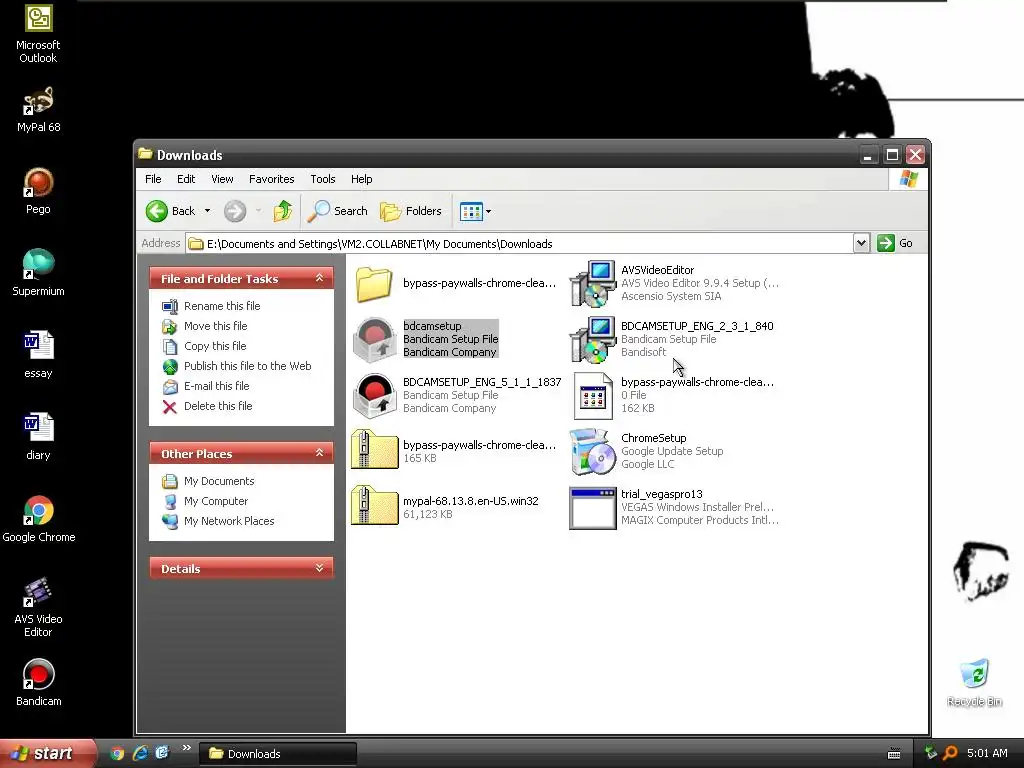Select the 165 KB bypass-paywalls zip archive

pos(374,451)
